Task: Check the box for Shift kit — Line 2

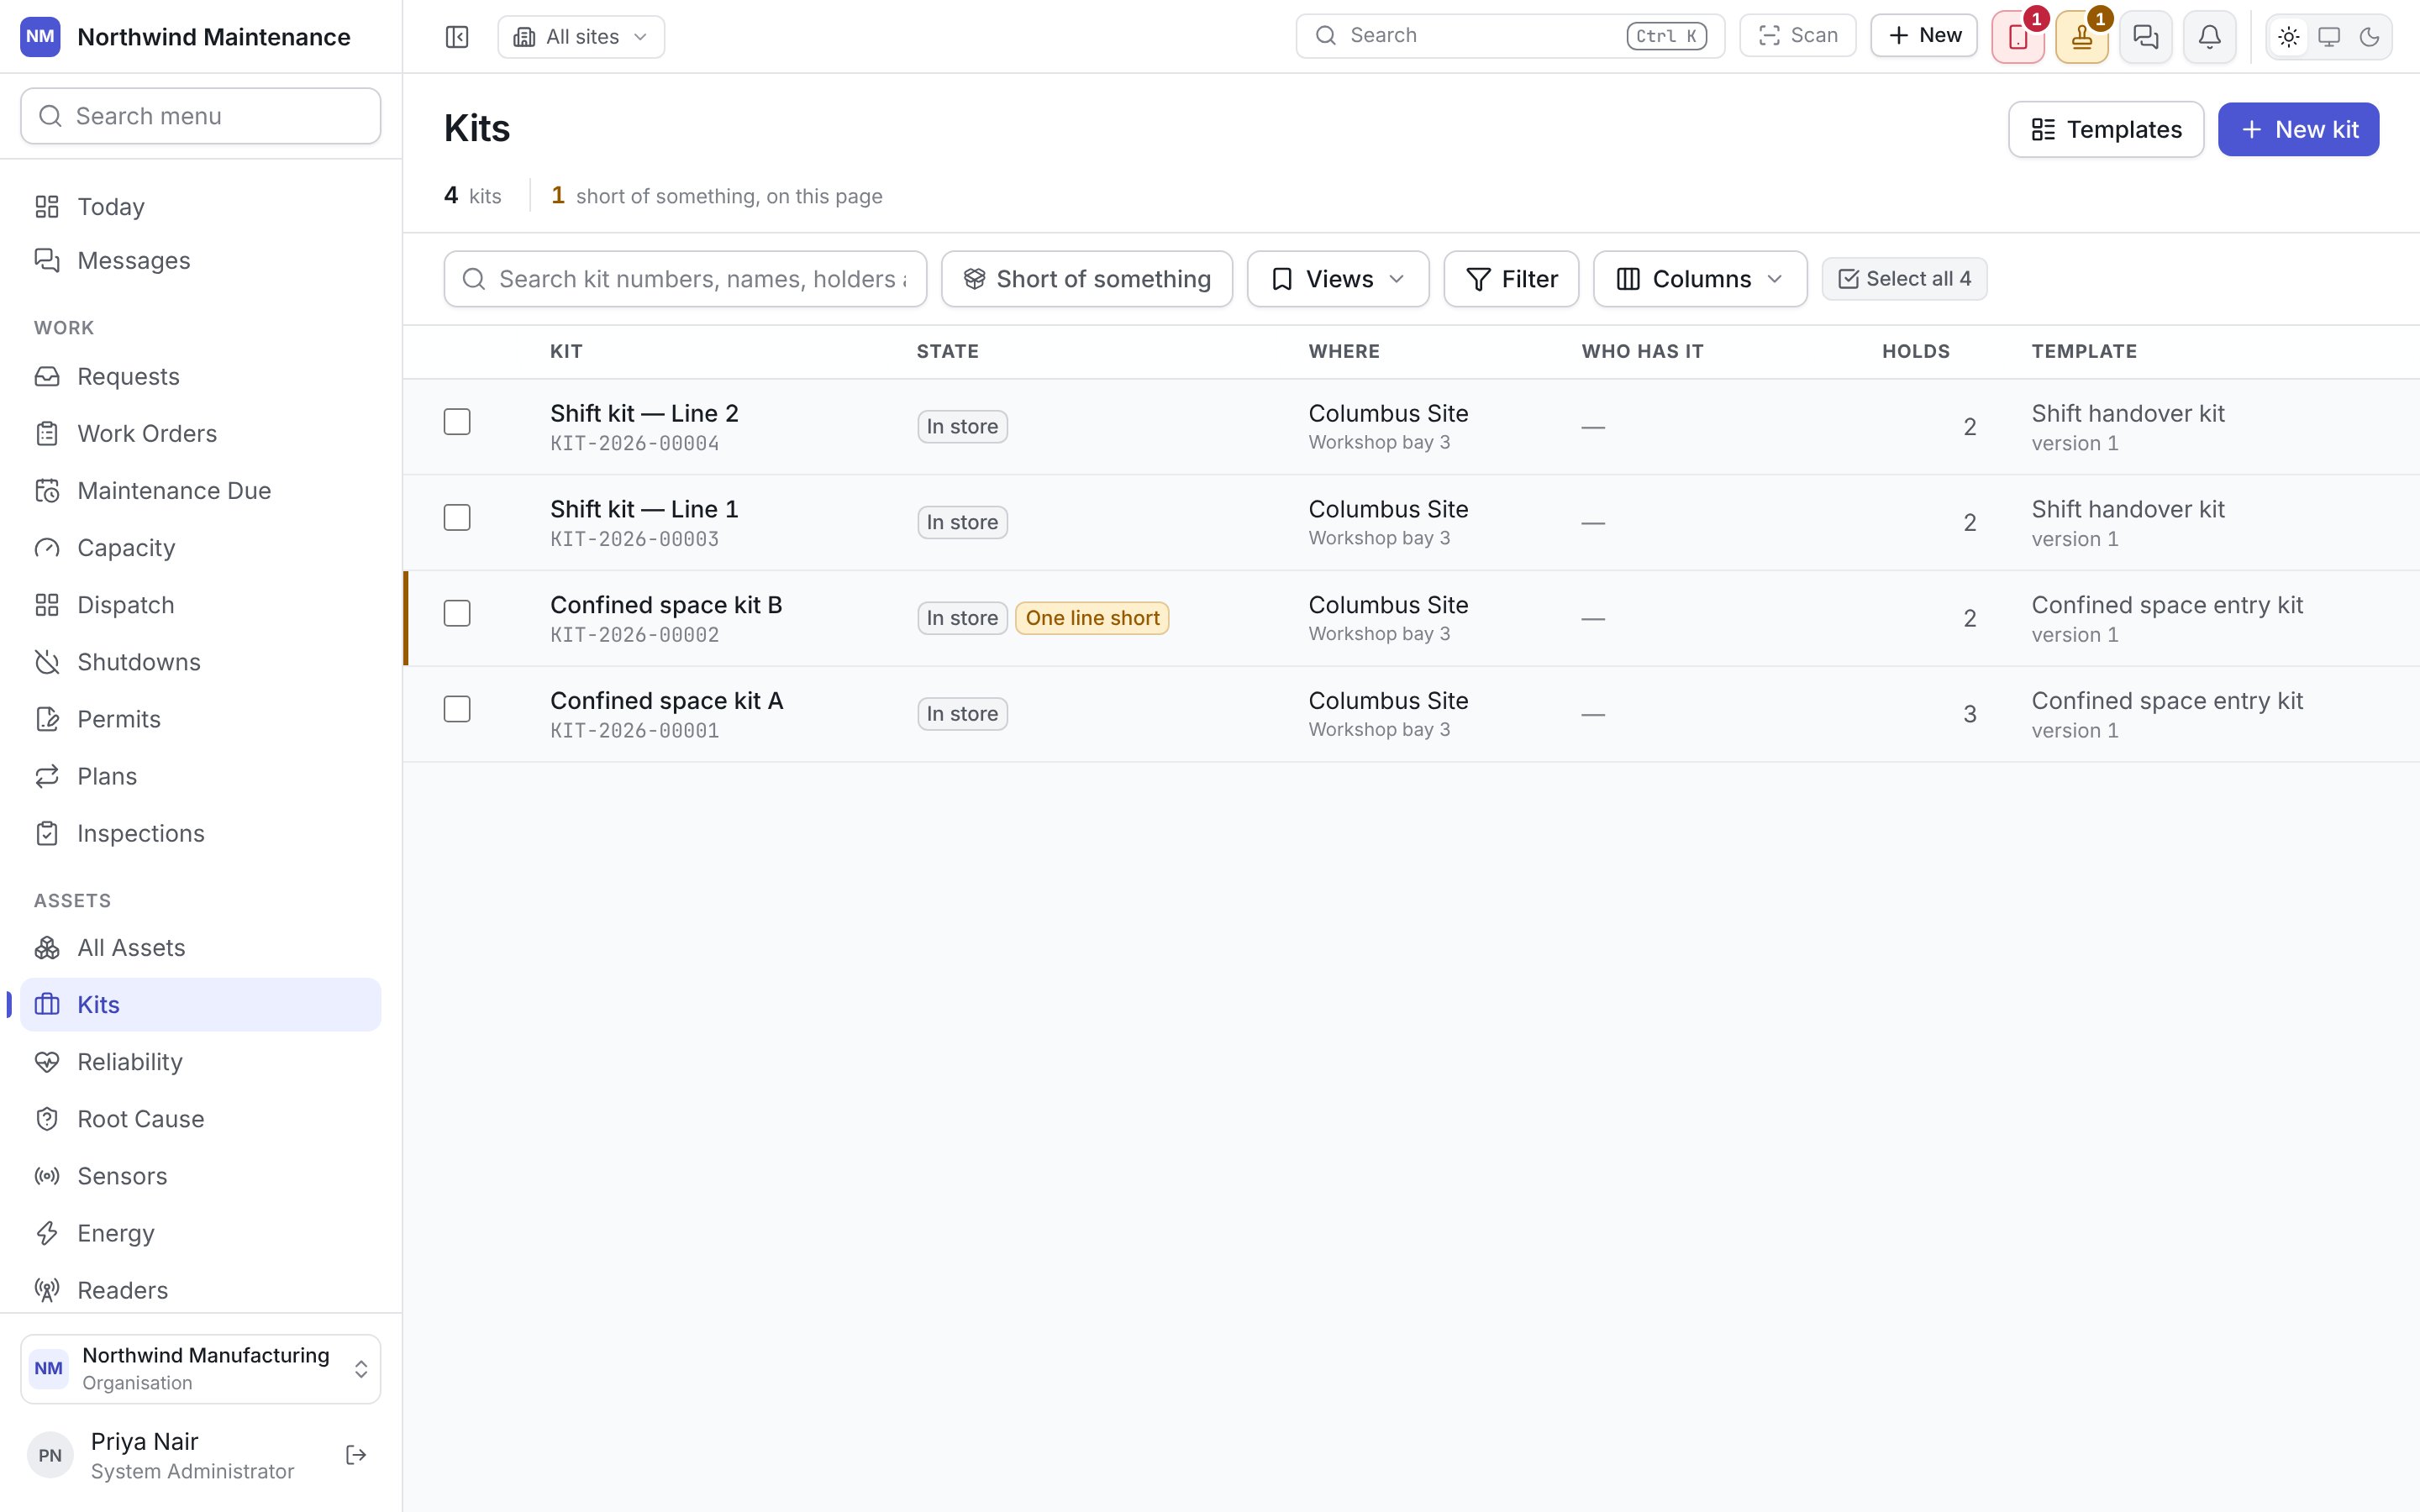Action: [457, 422]
